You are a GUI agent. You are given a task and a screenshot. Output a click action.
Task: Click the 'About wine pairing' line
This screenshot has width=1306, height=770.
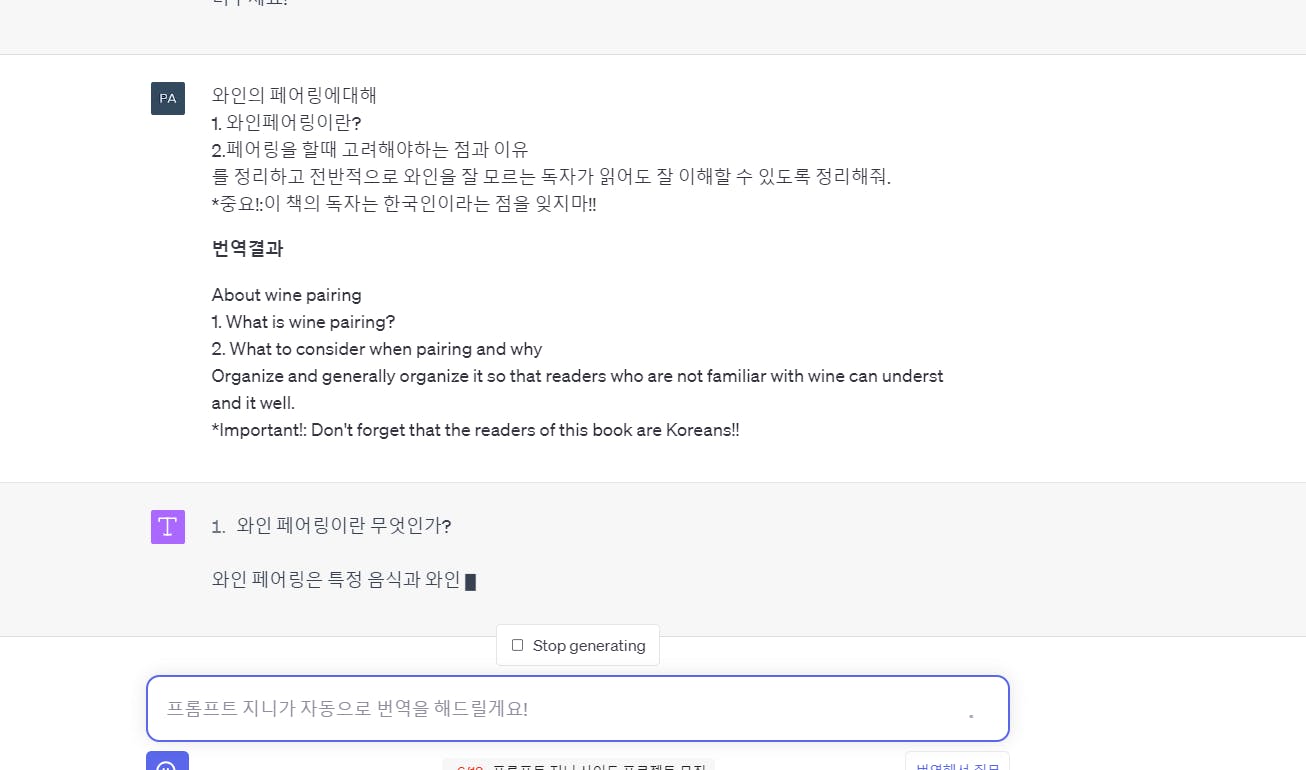tap(287, 295)
